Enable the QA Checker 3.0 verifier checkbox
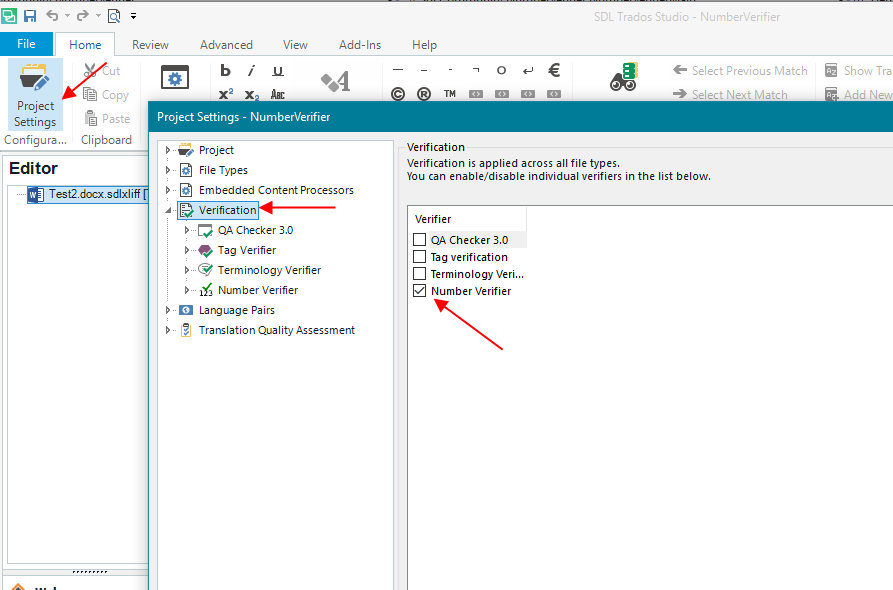Screen dimensions: 893x590 [x=420, y=240]
